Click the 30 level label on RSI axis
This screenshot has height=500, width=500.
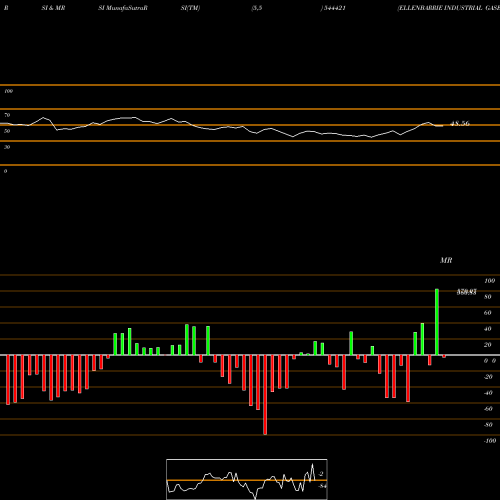pyautogui.click(x=7, y=147)
